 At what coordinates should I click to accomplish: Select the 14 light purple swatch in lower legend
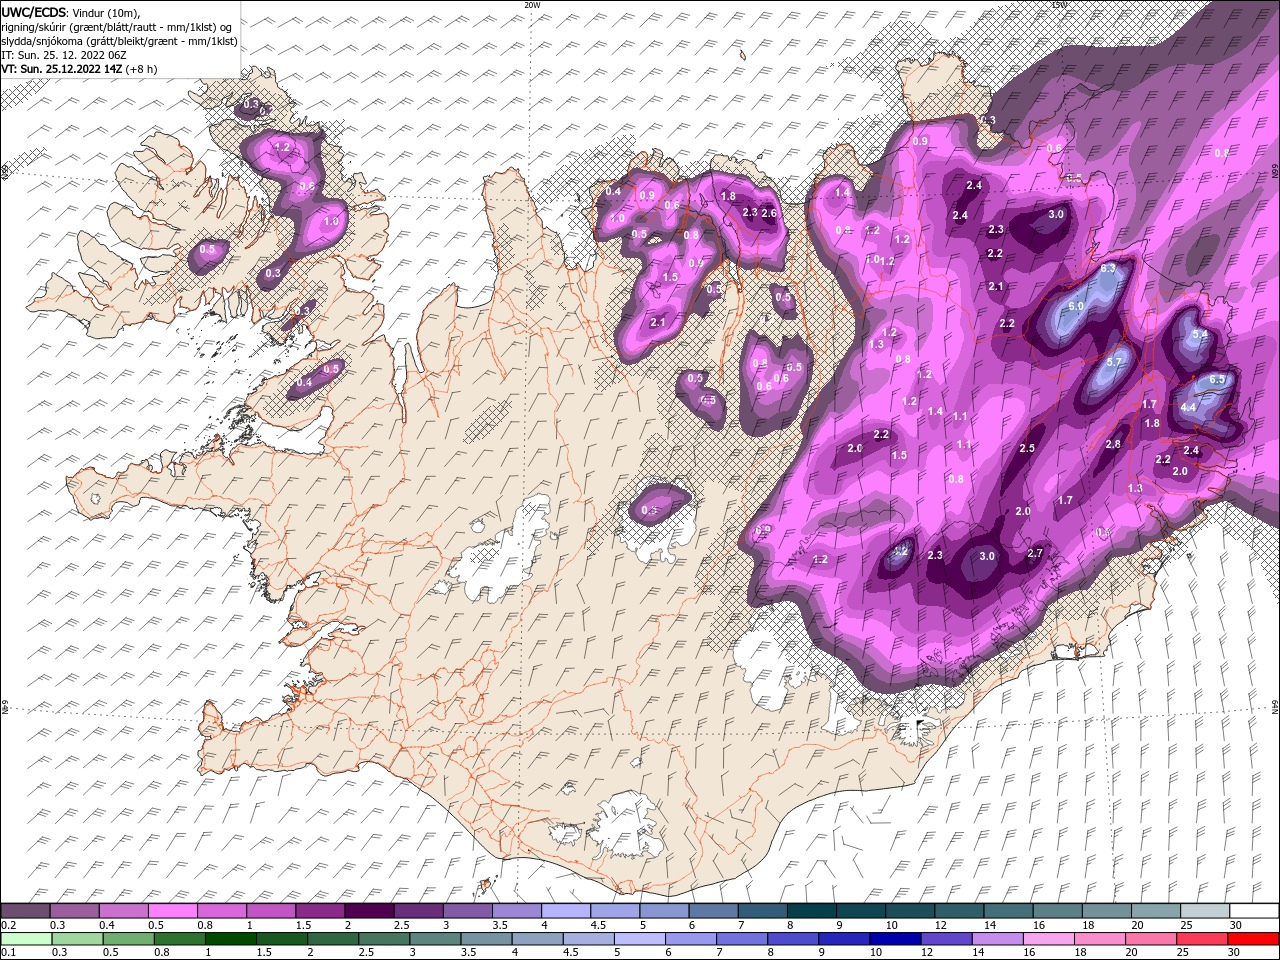997,939
